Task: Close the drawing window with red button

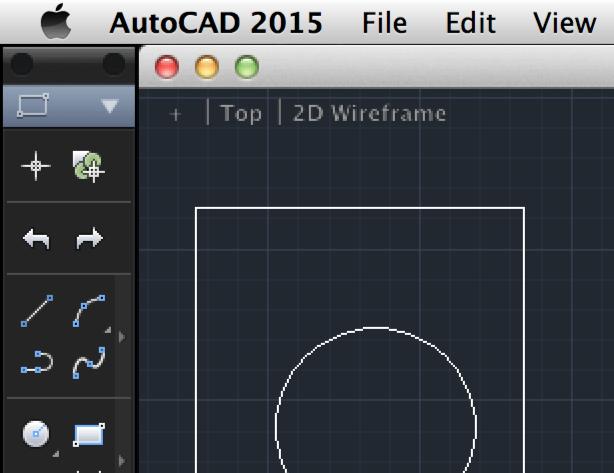Action: 167,67
